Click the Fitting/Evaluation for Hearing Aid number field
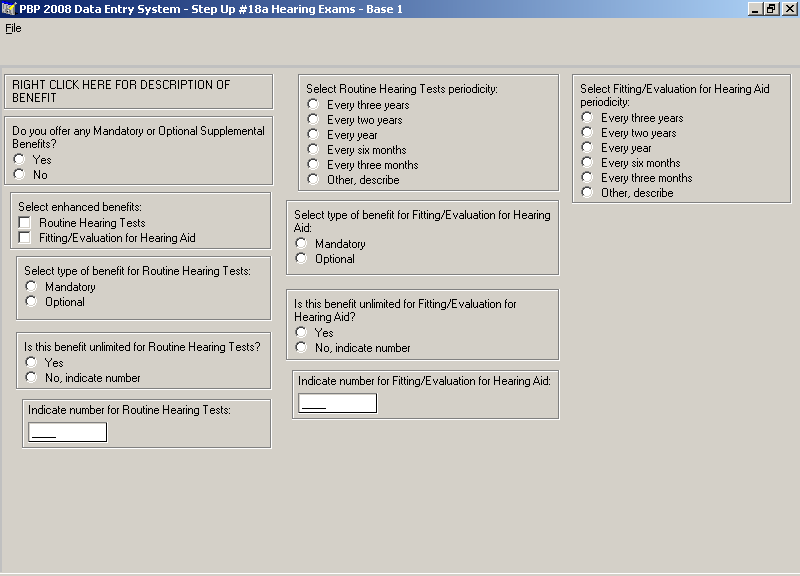The width and height of the screenshot is (800, 576). (337, 403)
